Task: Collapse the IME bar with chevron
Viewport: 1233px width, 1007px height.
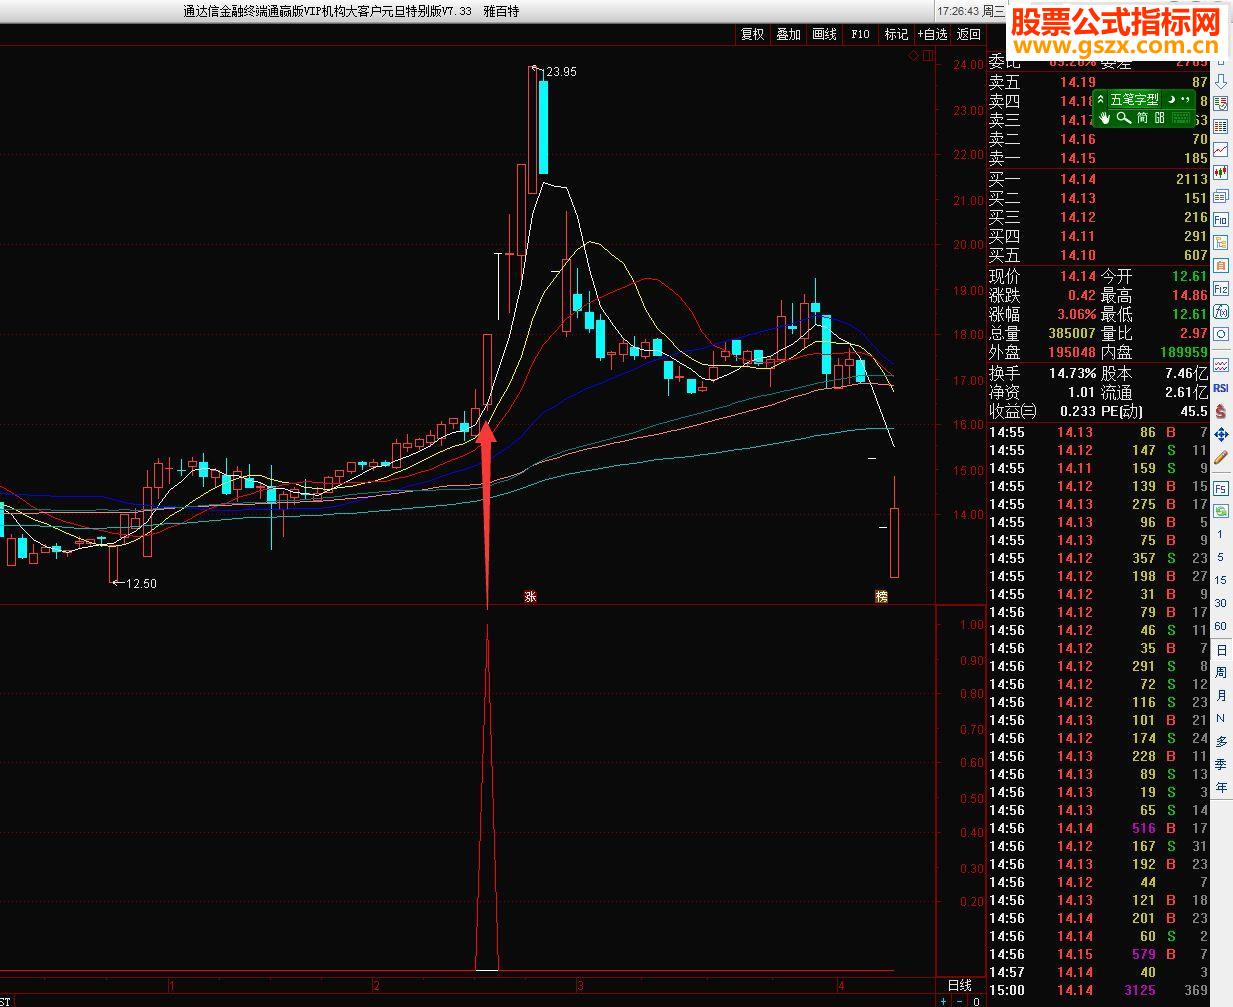Action: [1098, 99]
